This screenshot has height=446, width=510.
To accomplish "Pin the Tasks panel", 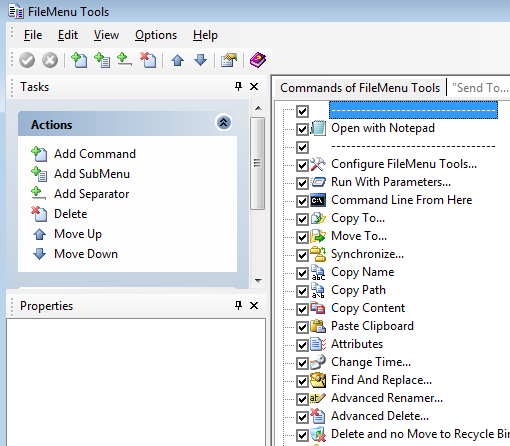I will tap(238, 87).
